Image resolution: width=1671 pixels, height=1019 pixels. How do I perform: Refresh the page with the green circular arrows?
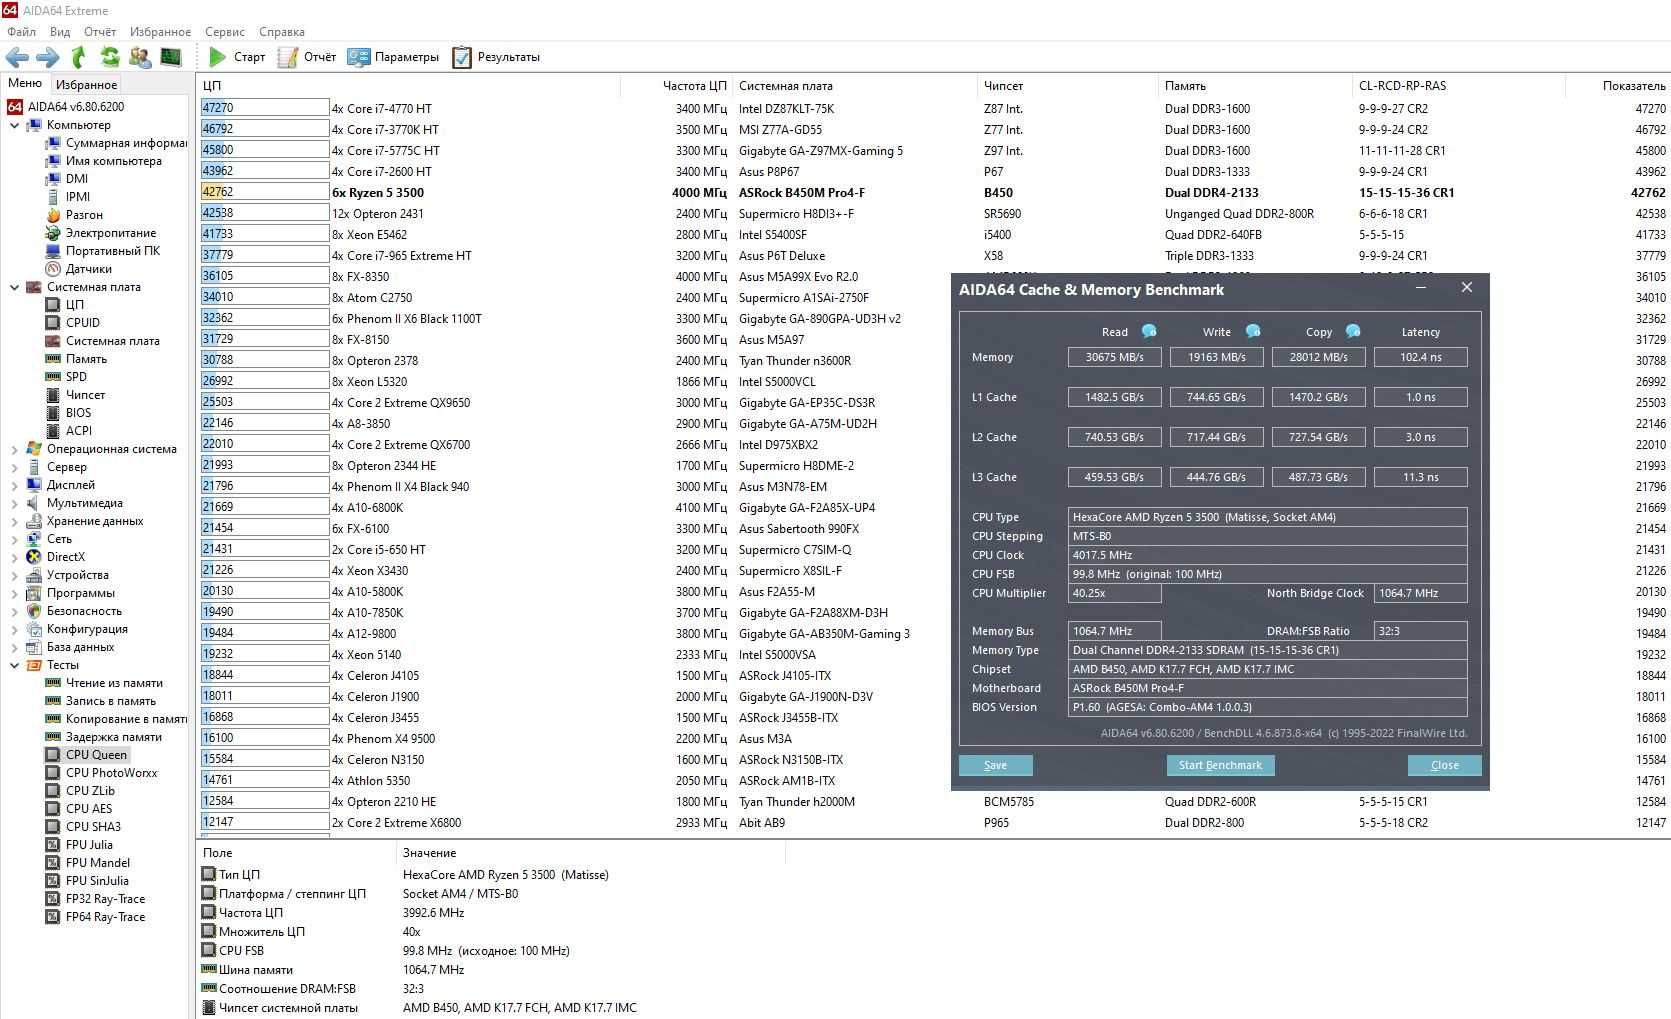[110, 57]
